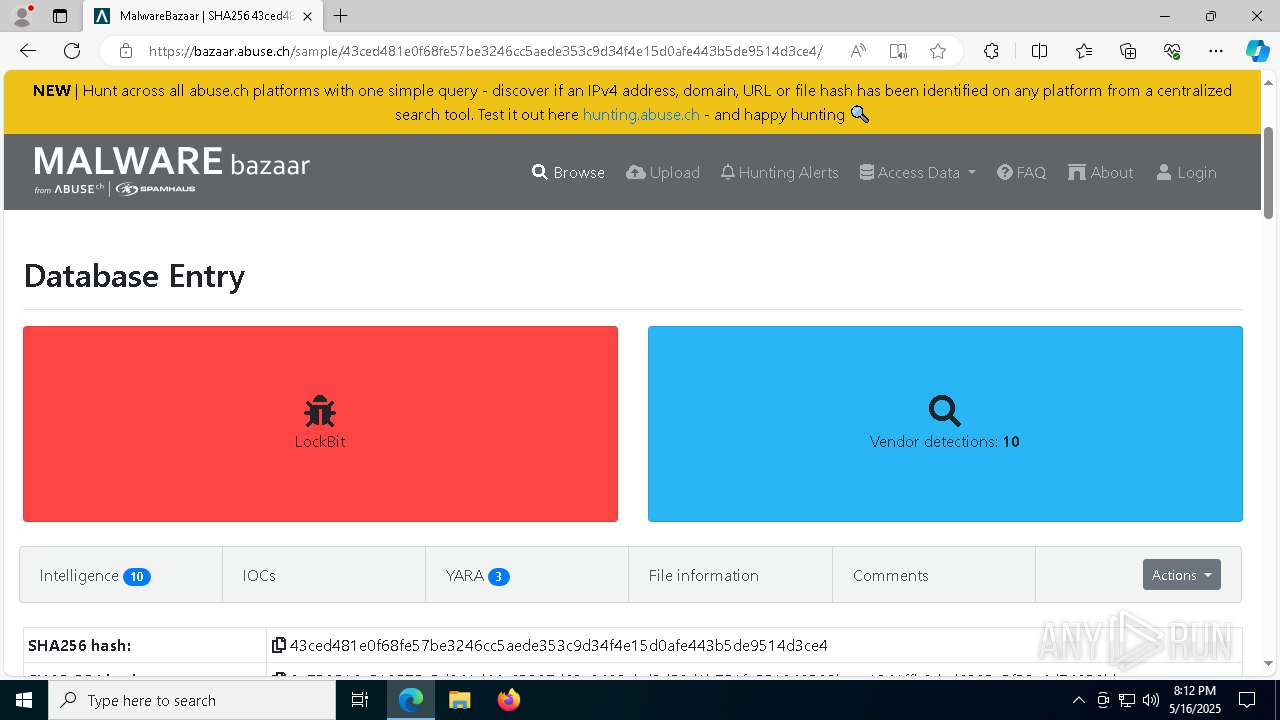Image resolution: width=1280 pixels, height=720 pixels.
Task: Click Vendor detections: 10 text
Action: point(944,441)
